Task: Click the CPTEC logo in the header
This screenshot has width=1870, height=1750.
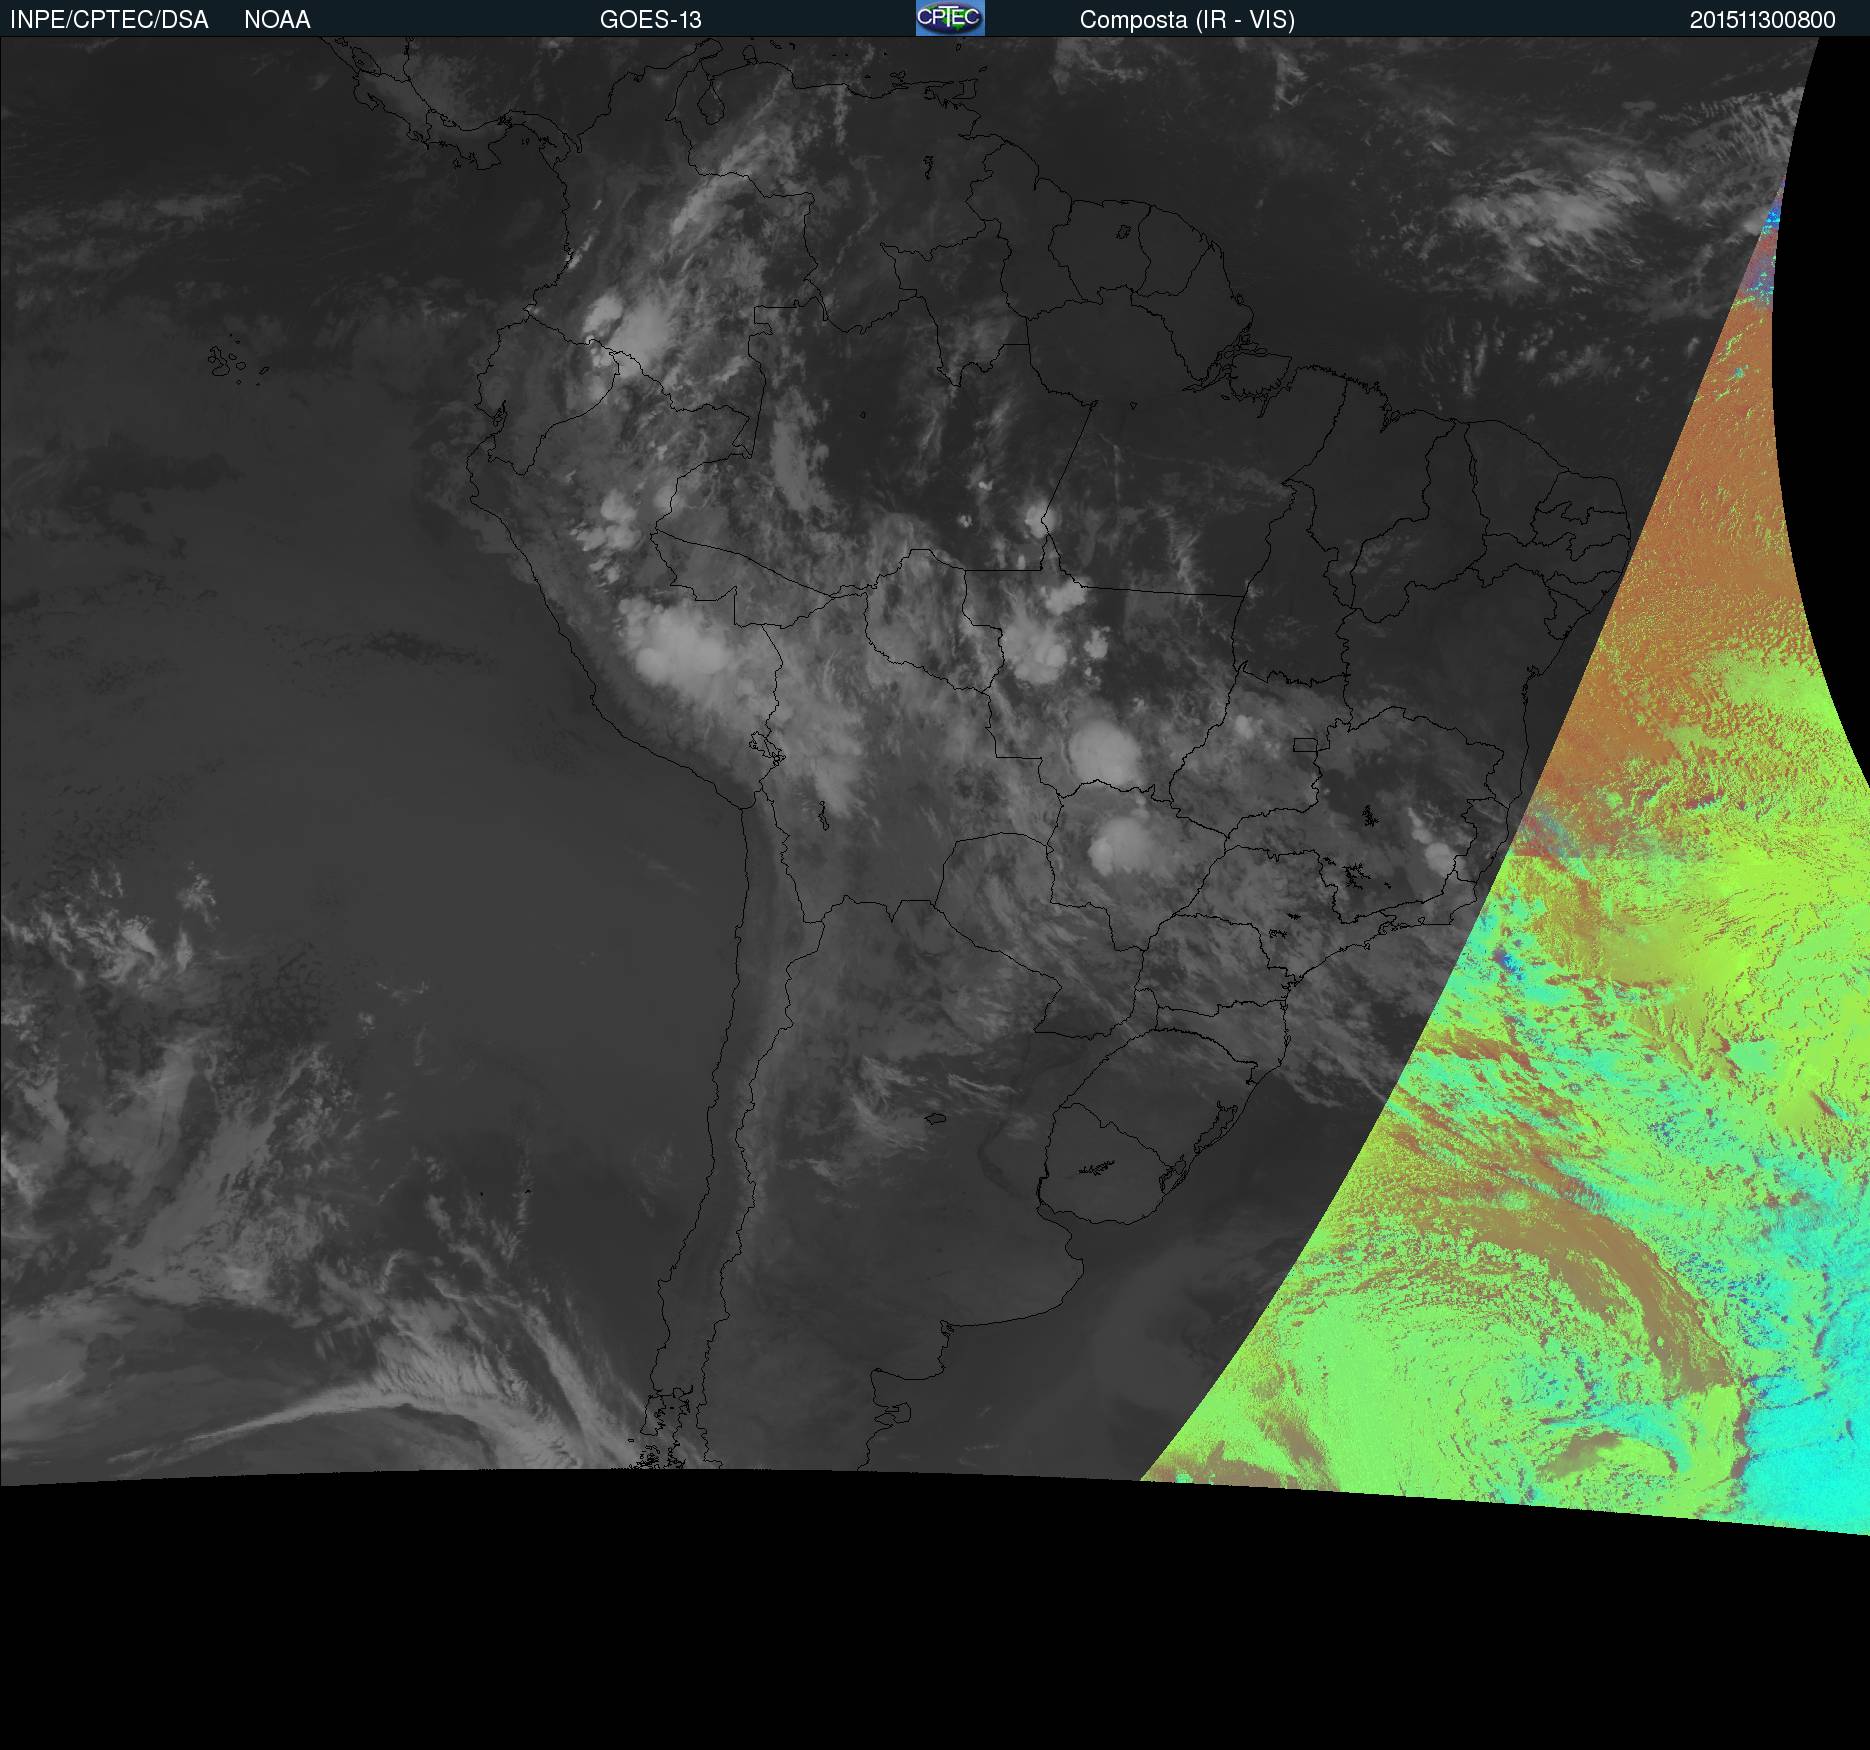Action: (x=950, y=18)
